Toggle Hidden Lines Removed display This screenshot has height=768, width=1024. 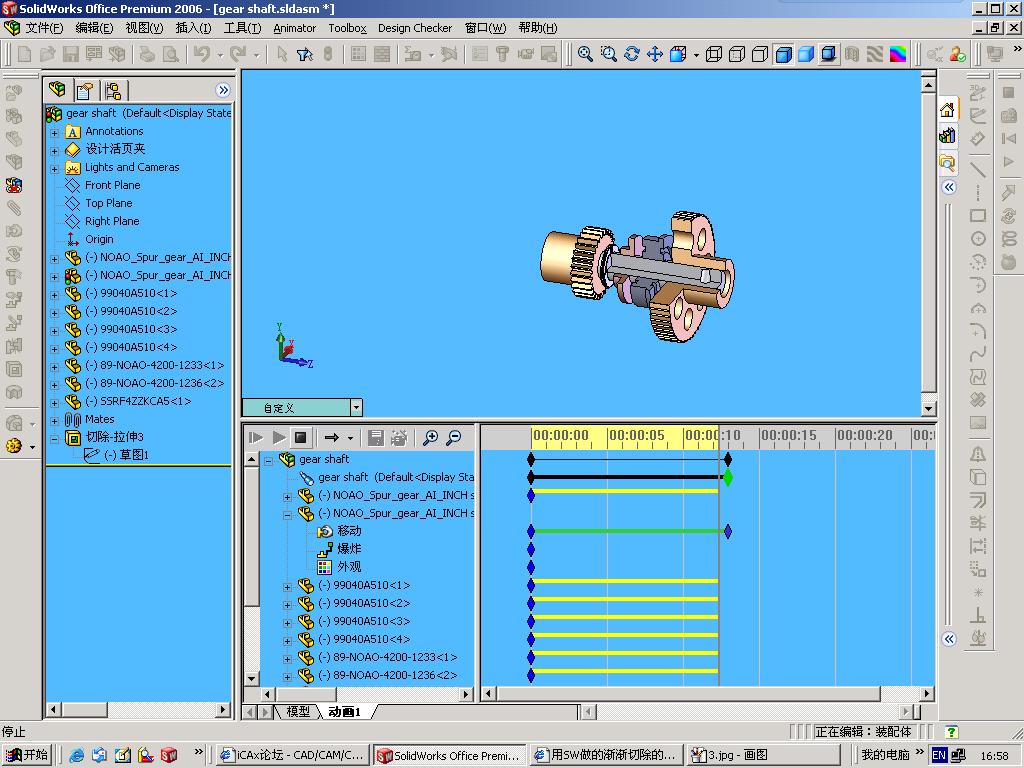(x=760, y=54)
